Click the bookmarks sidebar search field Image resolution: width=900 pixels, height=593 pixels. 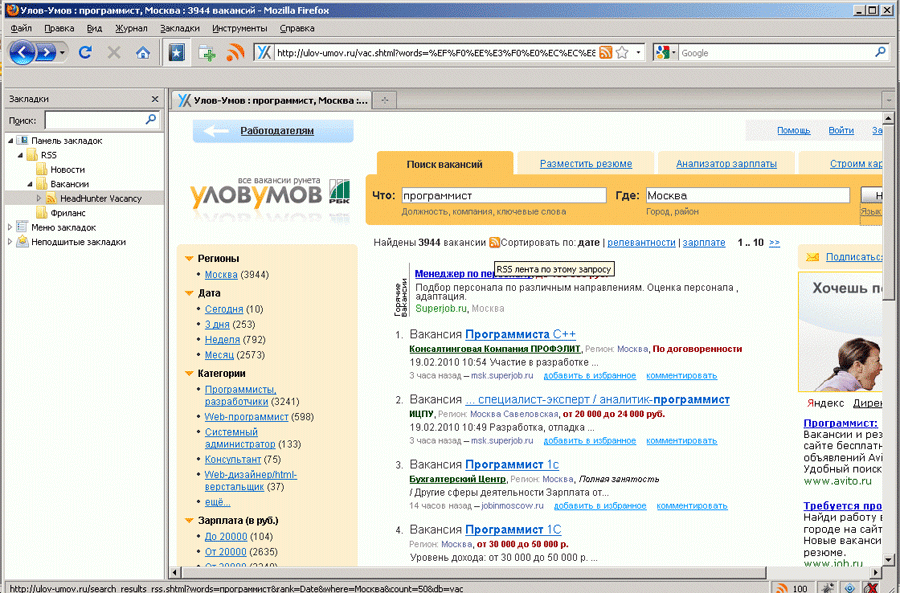(x=94, y=120)
